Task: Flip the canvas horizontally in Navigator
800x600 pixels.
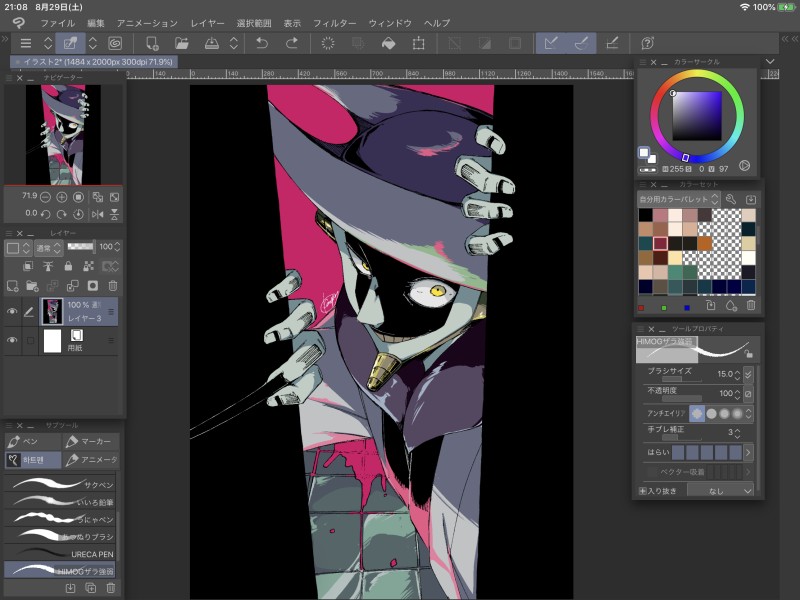Action: 97,213
